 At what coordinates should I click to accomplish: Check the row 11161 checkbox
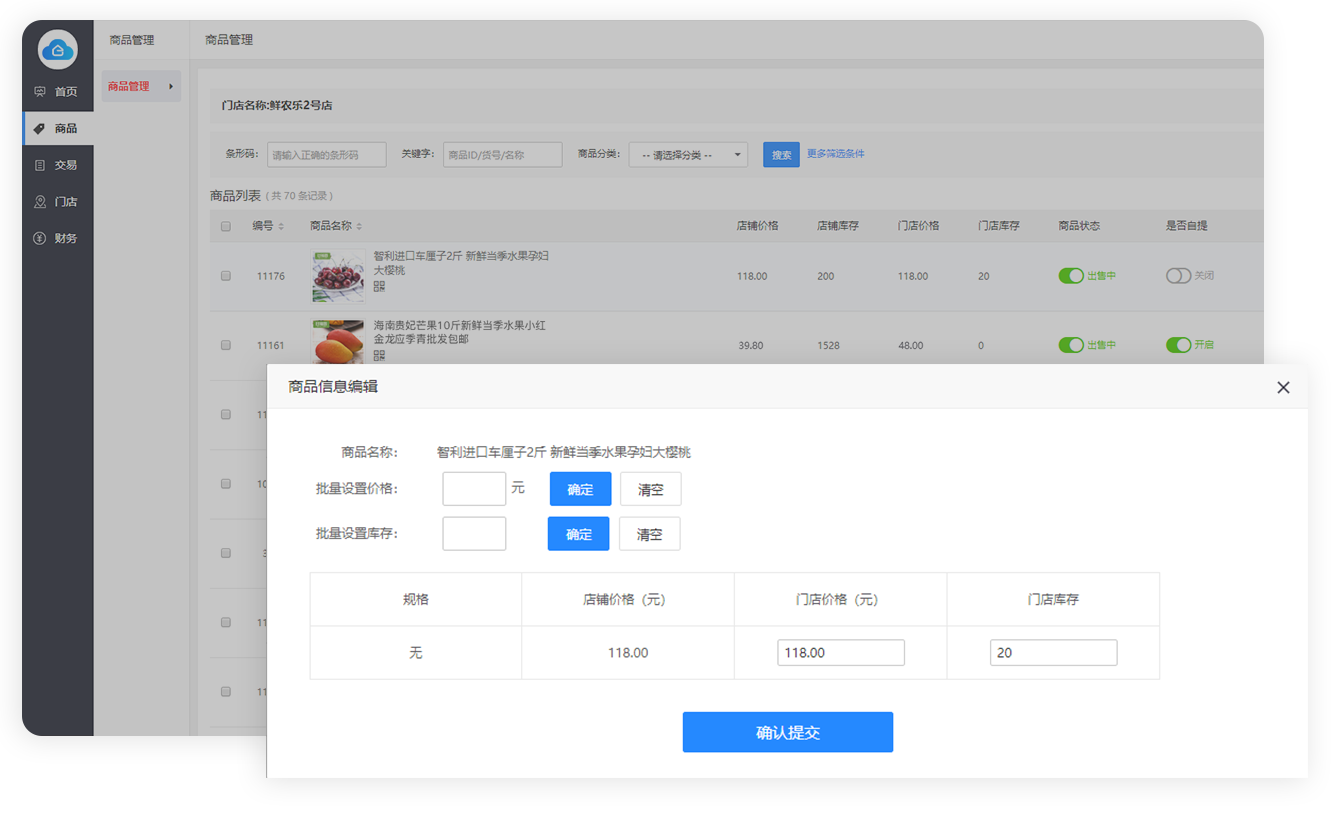coord(226,345)
